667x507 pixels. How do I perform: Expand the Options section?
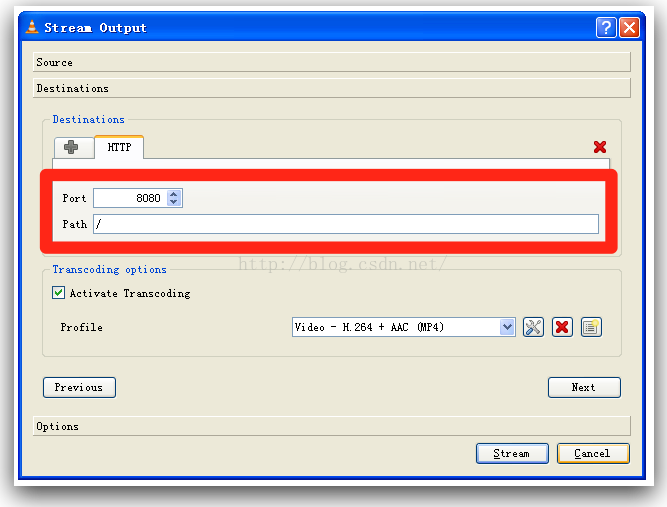coord(331,426)
